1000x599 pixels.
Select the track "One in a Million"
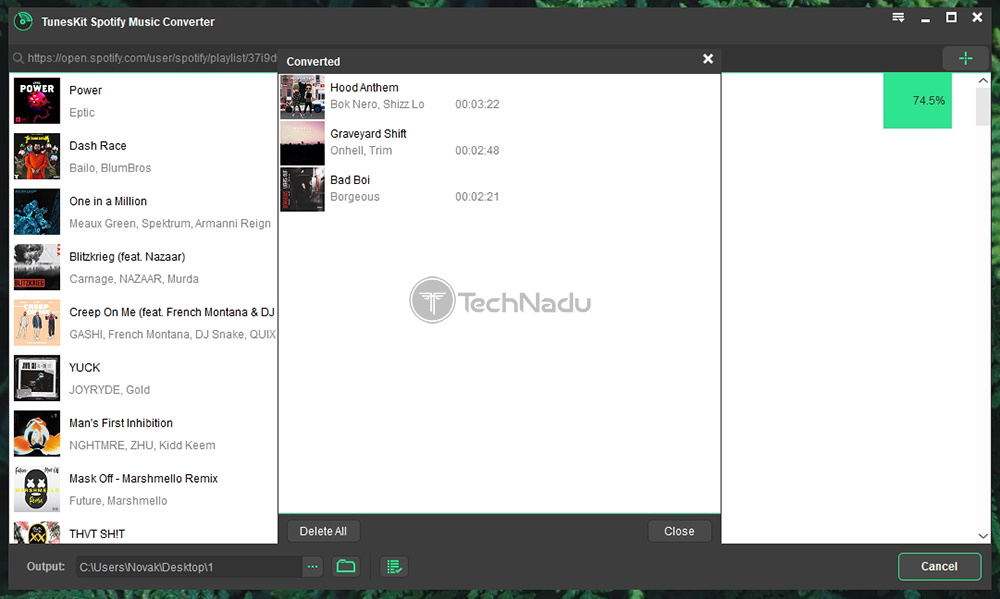point(108,202)
